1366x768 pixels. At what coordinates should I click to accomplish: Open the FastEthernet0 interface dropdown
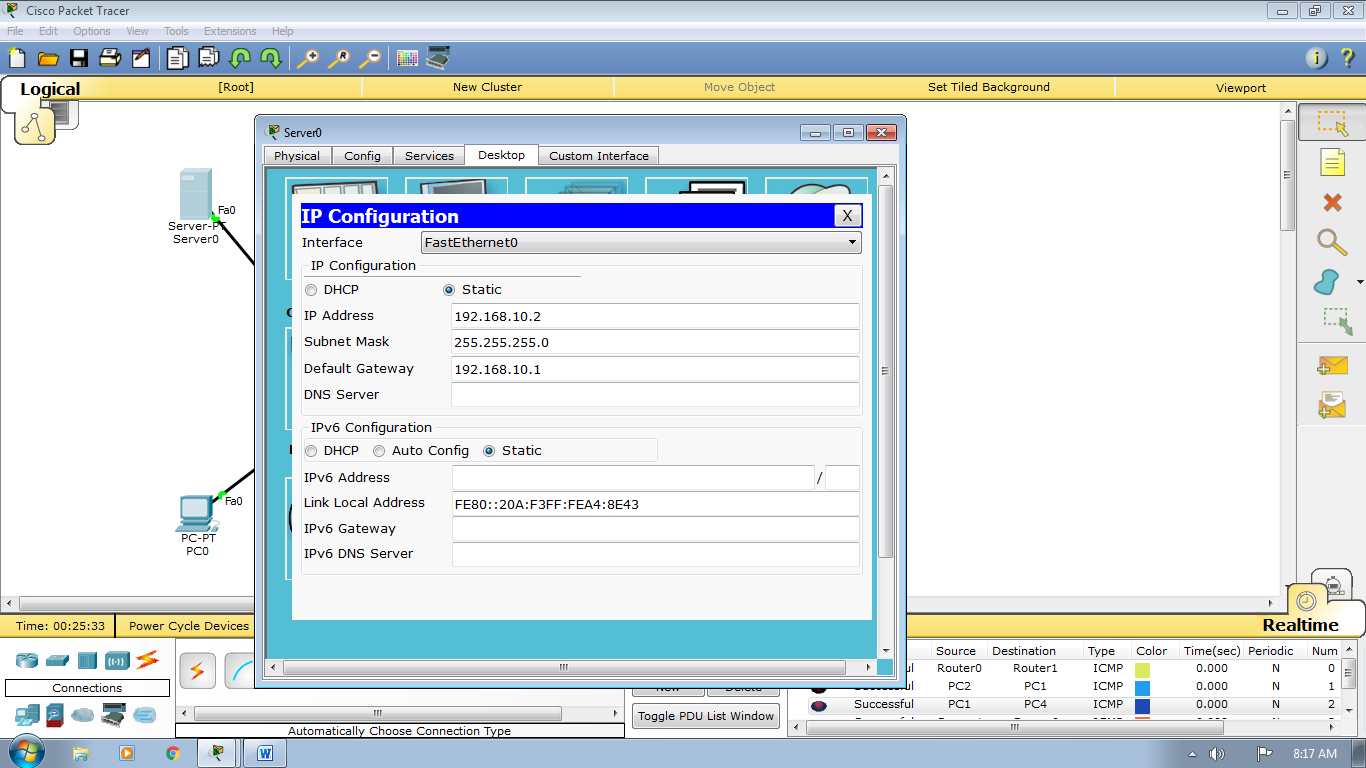click(641, 242)
